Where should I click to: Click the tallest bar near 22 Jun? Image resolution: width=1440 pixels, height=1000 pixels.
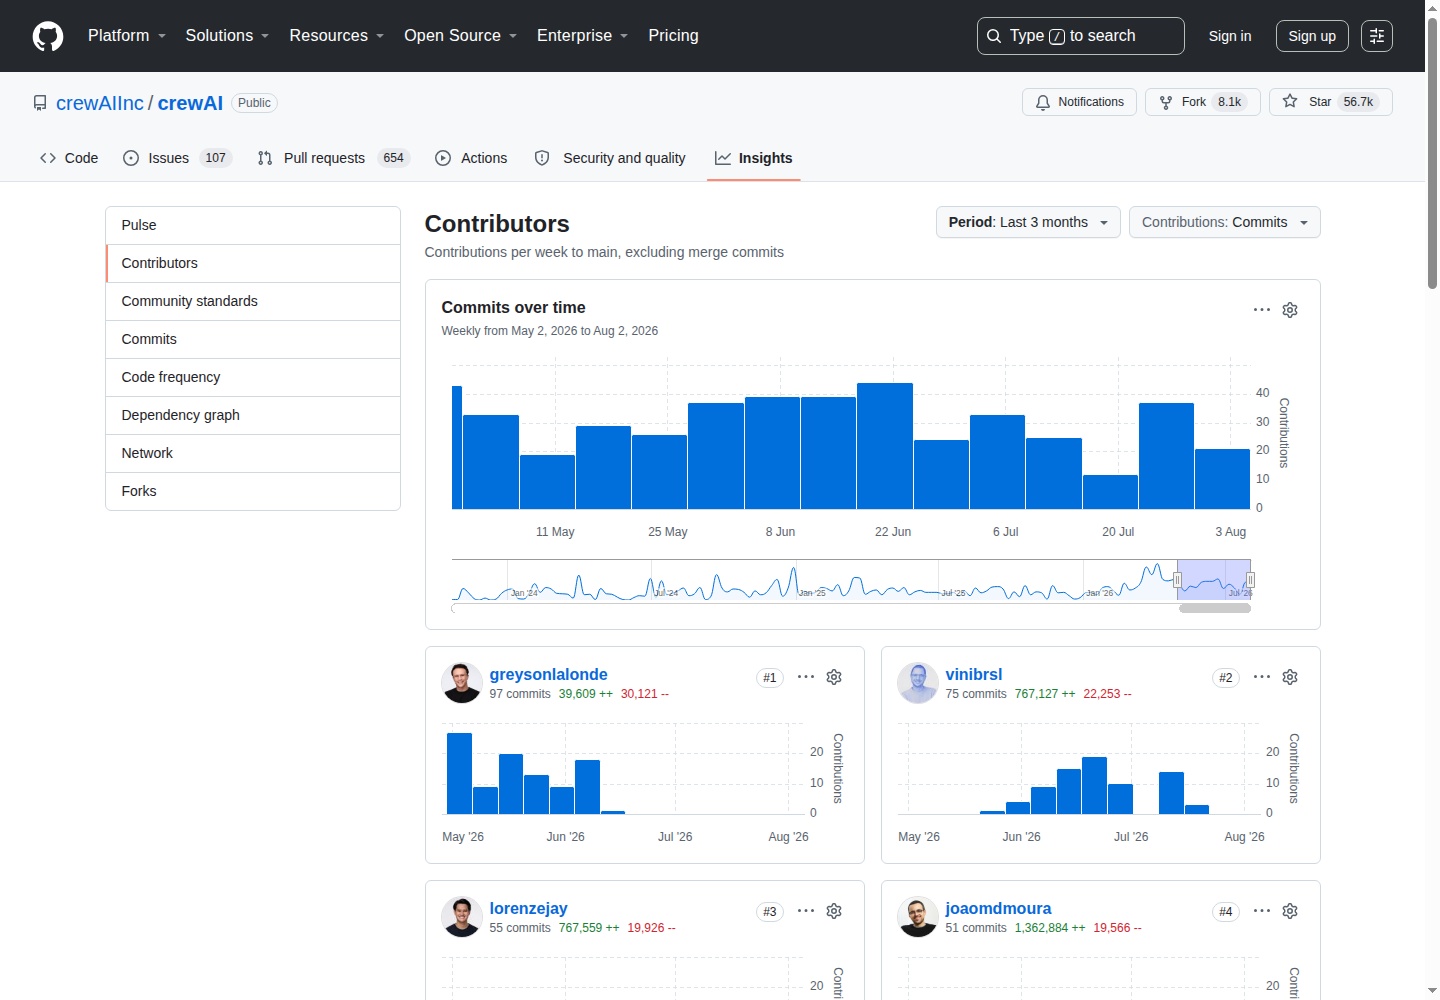pos(885,446)
